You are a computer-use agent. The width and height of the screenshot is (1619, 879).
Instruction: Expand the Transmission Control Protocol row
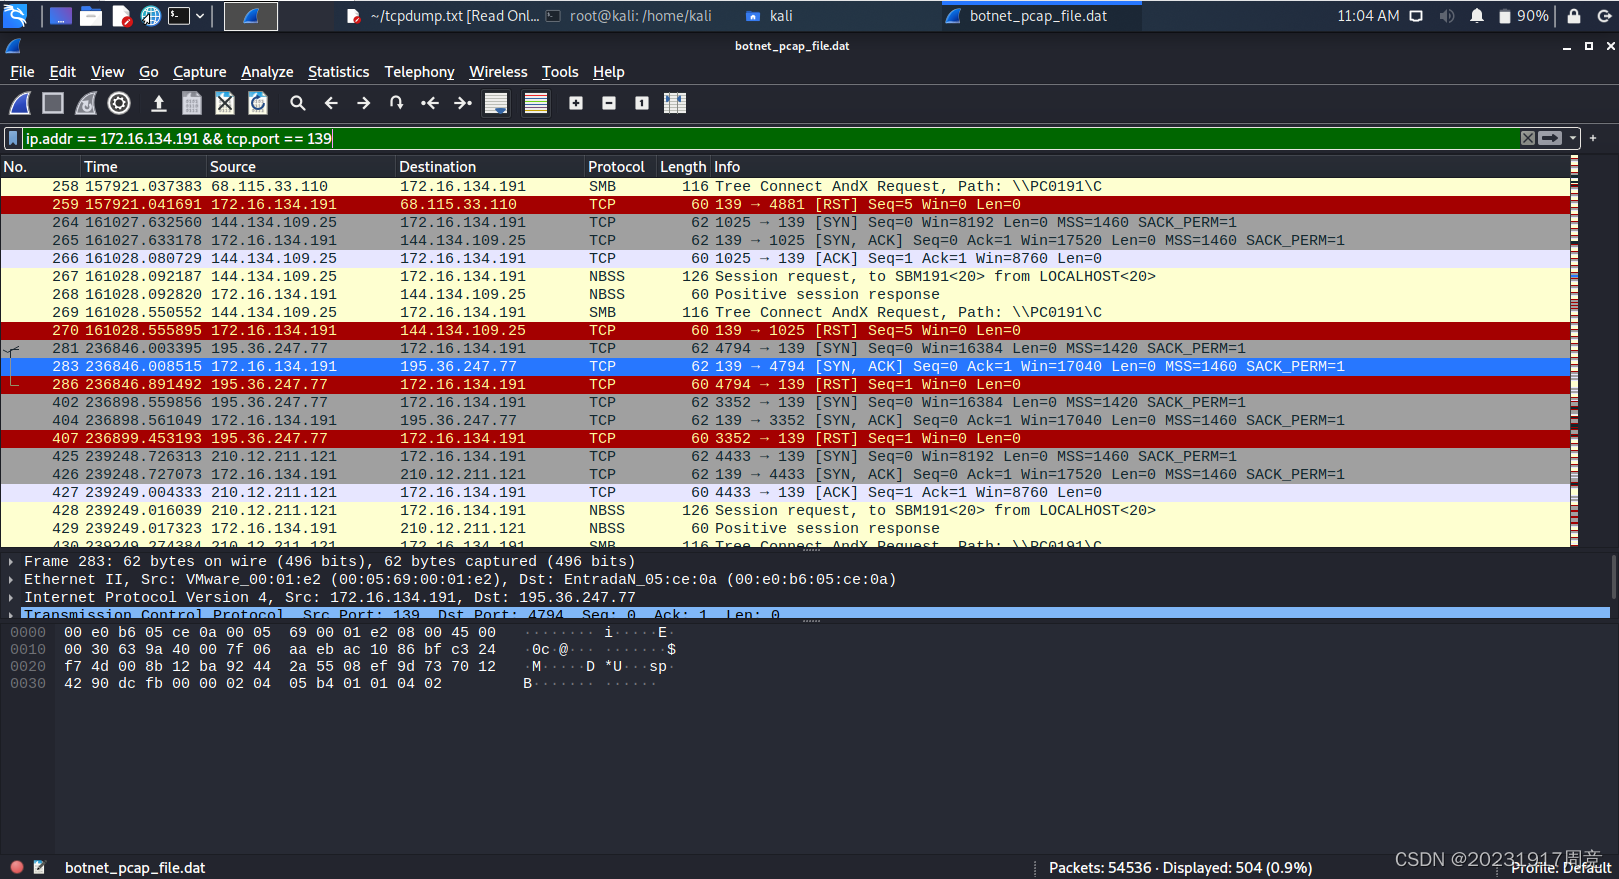(x=11, y=614)
